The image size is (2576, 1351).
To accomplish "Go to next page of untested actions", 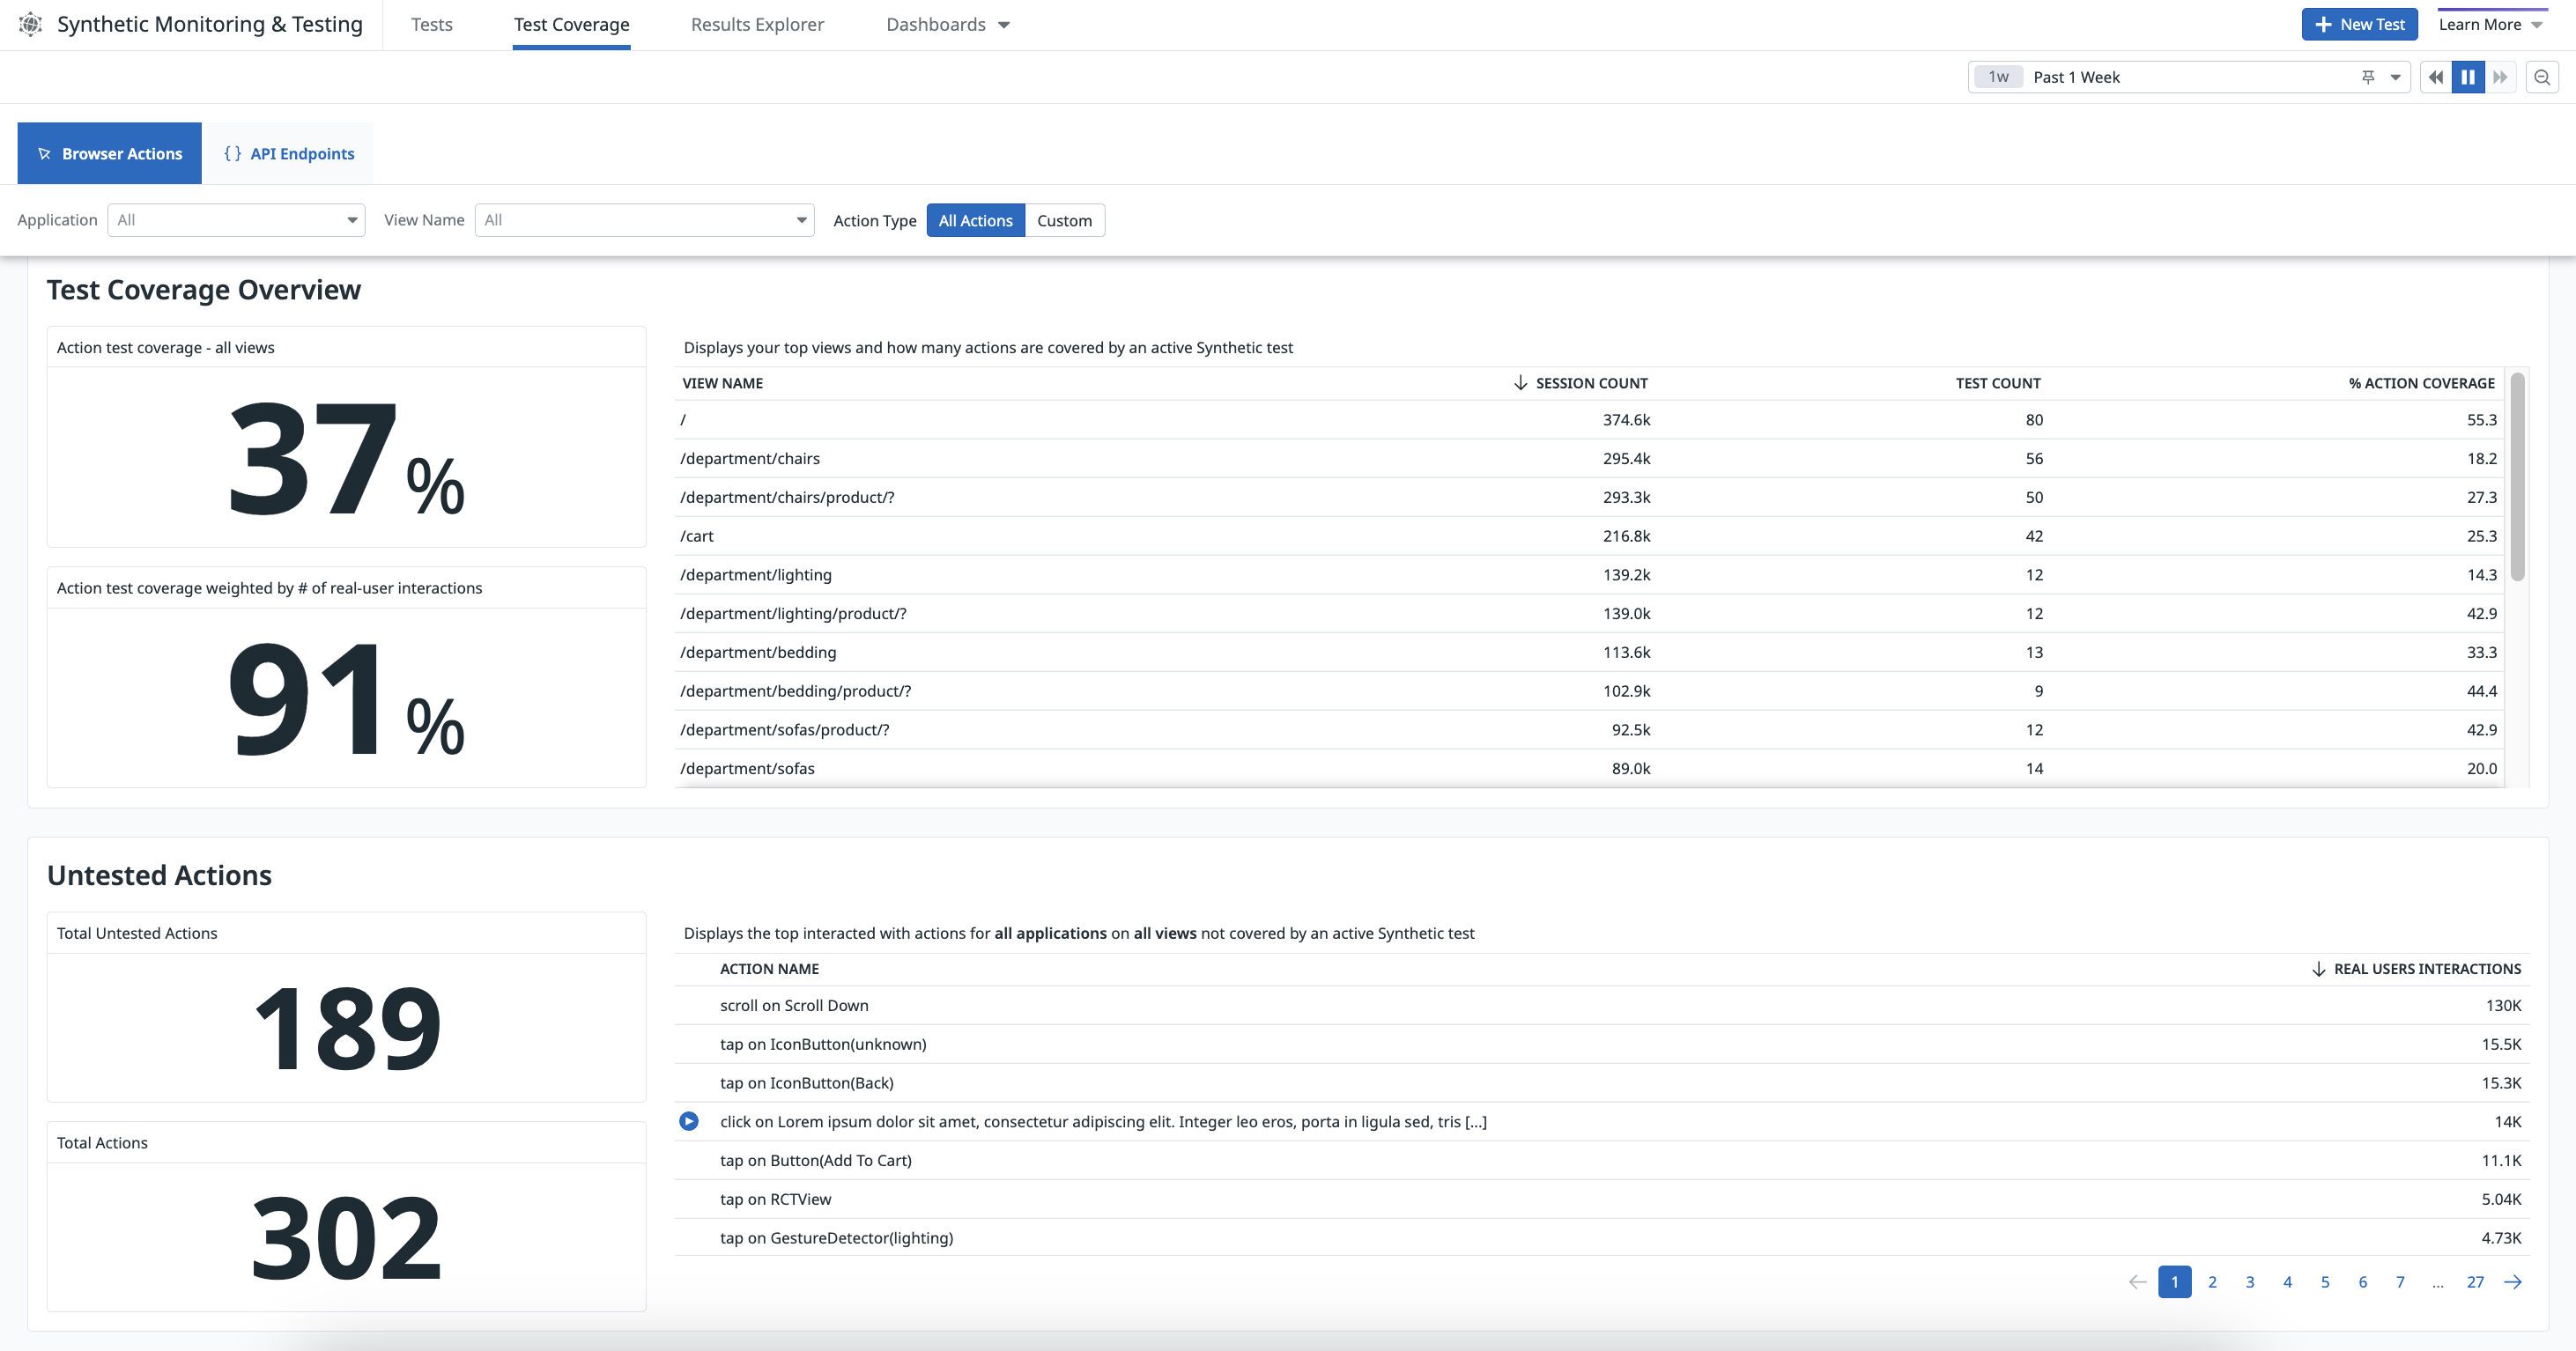I will [x=2513, y=1282].
